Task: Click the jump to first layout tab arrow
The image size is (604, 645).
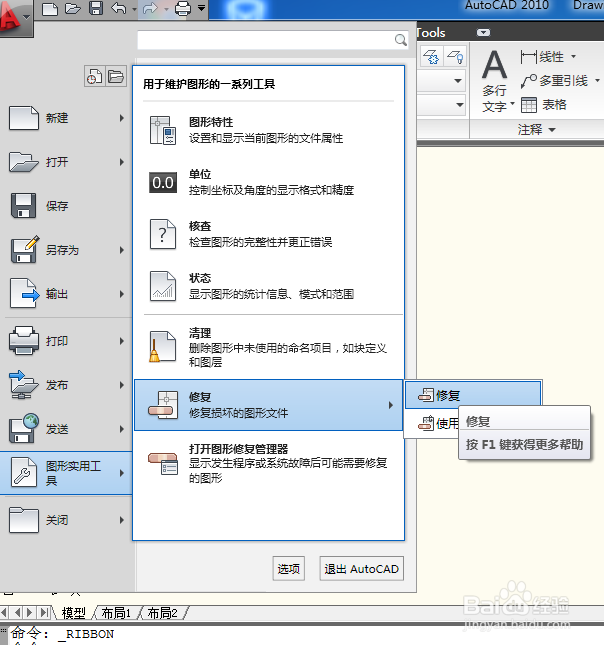Action: [5, 613]
